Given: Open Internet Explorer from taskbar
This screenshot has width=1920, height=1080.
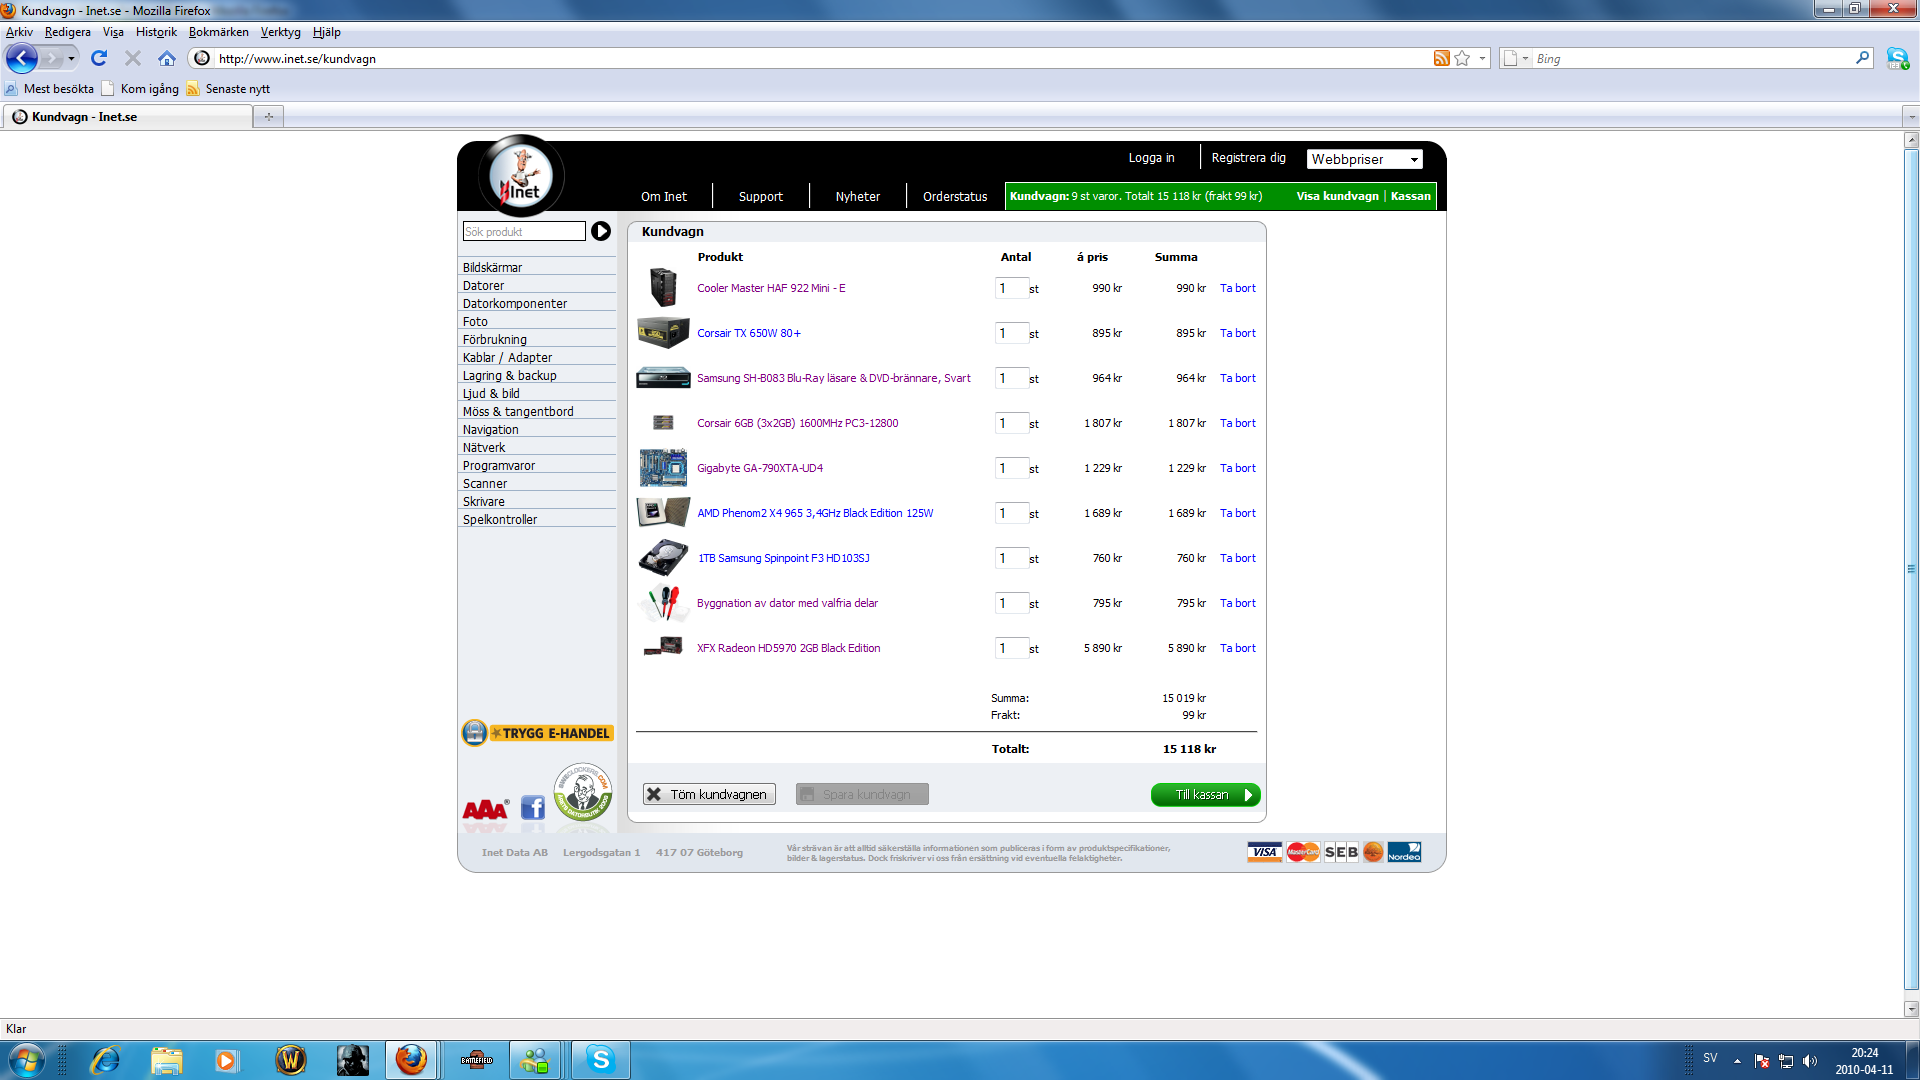Looking at the screenshot, I should (x=105, y=1060).
